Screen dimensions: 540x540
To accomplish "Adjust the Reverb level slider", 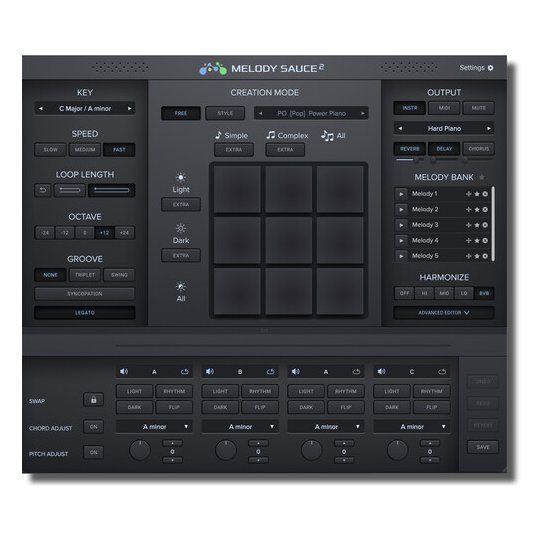I will click(x=409, y=160).
